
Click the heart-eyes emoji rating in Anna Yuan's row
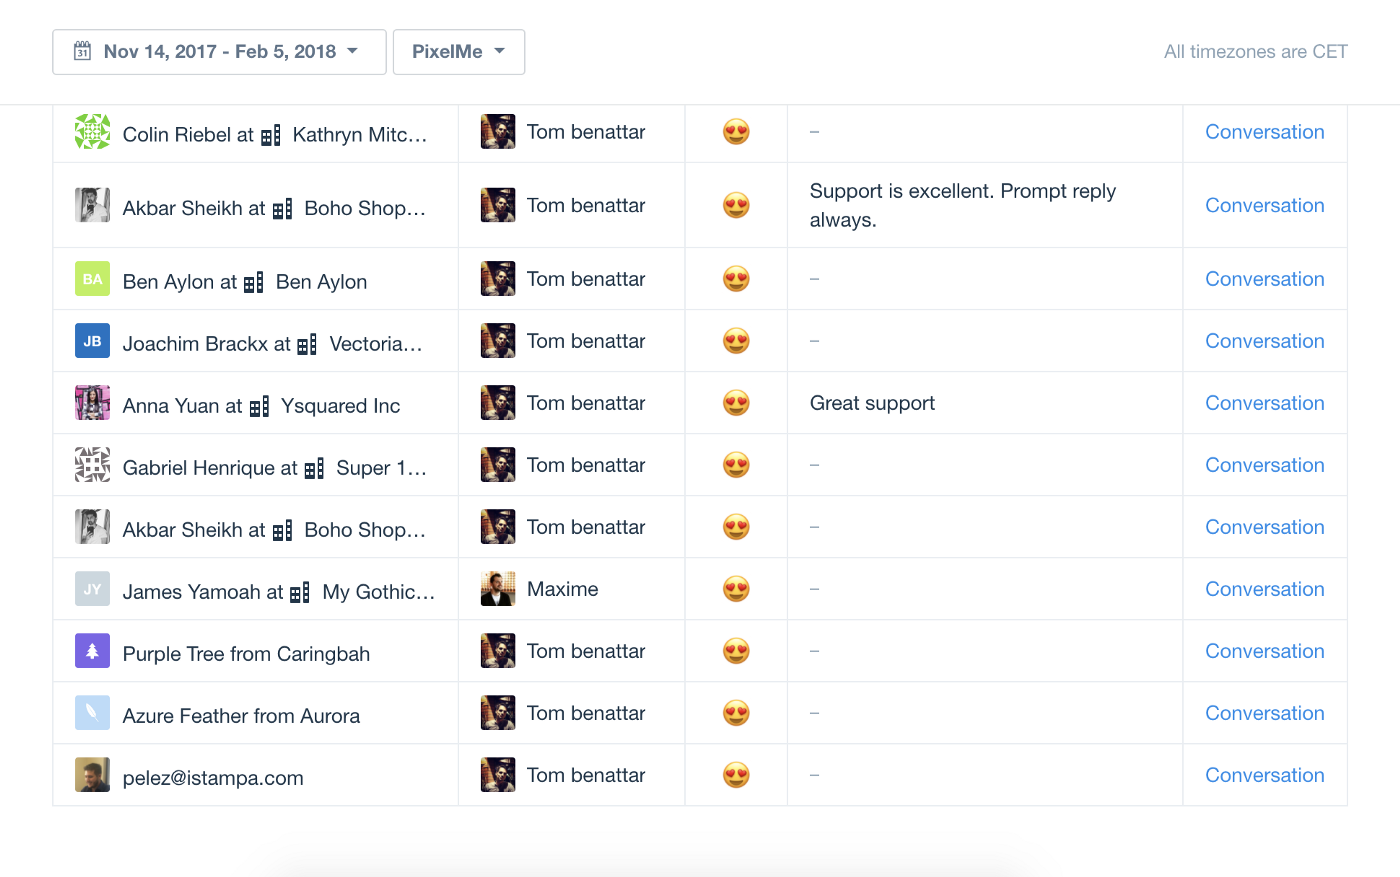pyautogui.click(x=736, y=403)
